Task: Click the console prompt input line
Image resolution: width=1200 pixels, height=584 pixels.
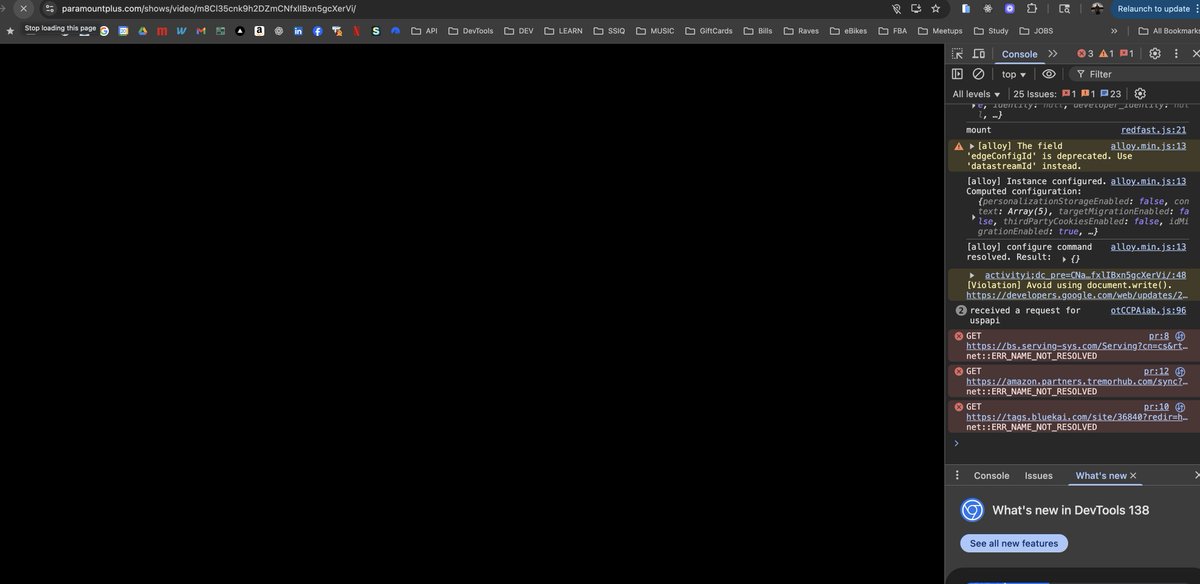Action: click(x=1075, y=442)
